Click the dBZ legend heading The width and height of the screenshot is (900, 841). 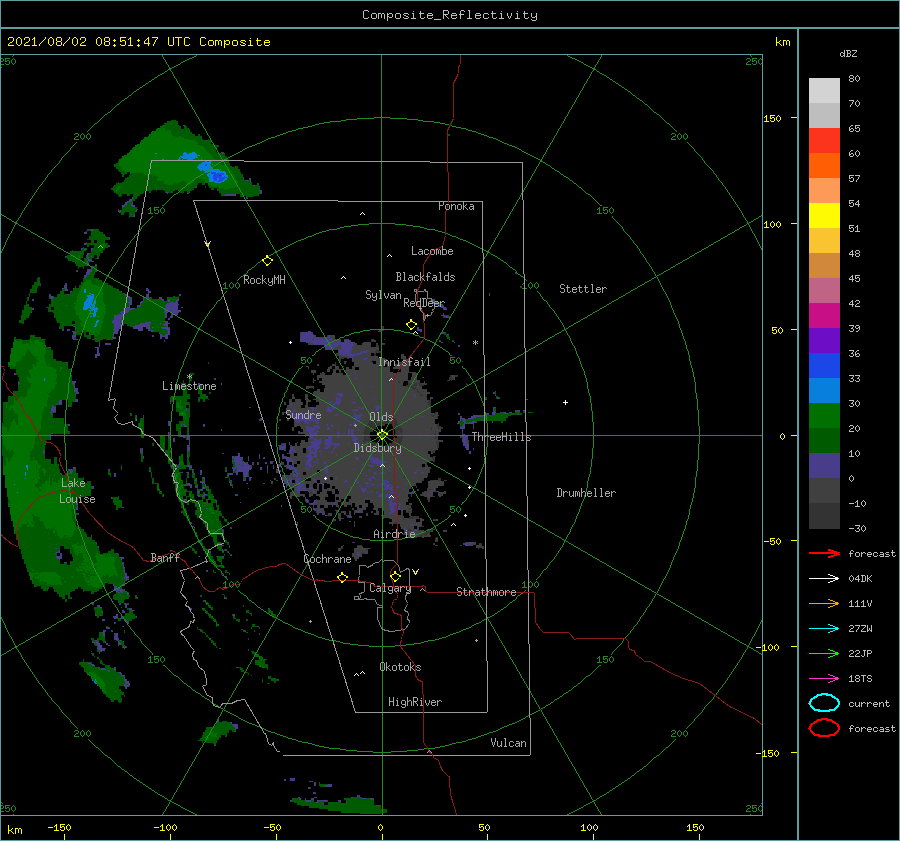coord(848,53)
